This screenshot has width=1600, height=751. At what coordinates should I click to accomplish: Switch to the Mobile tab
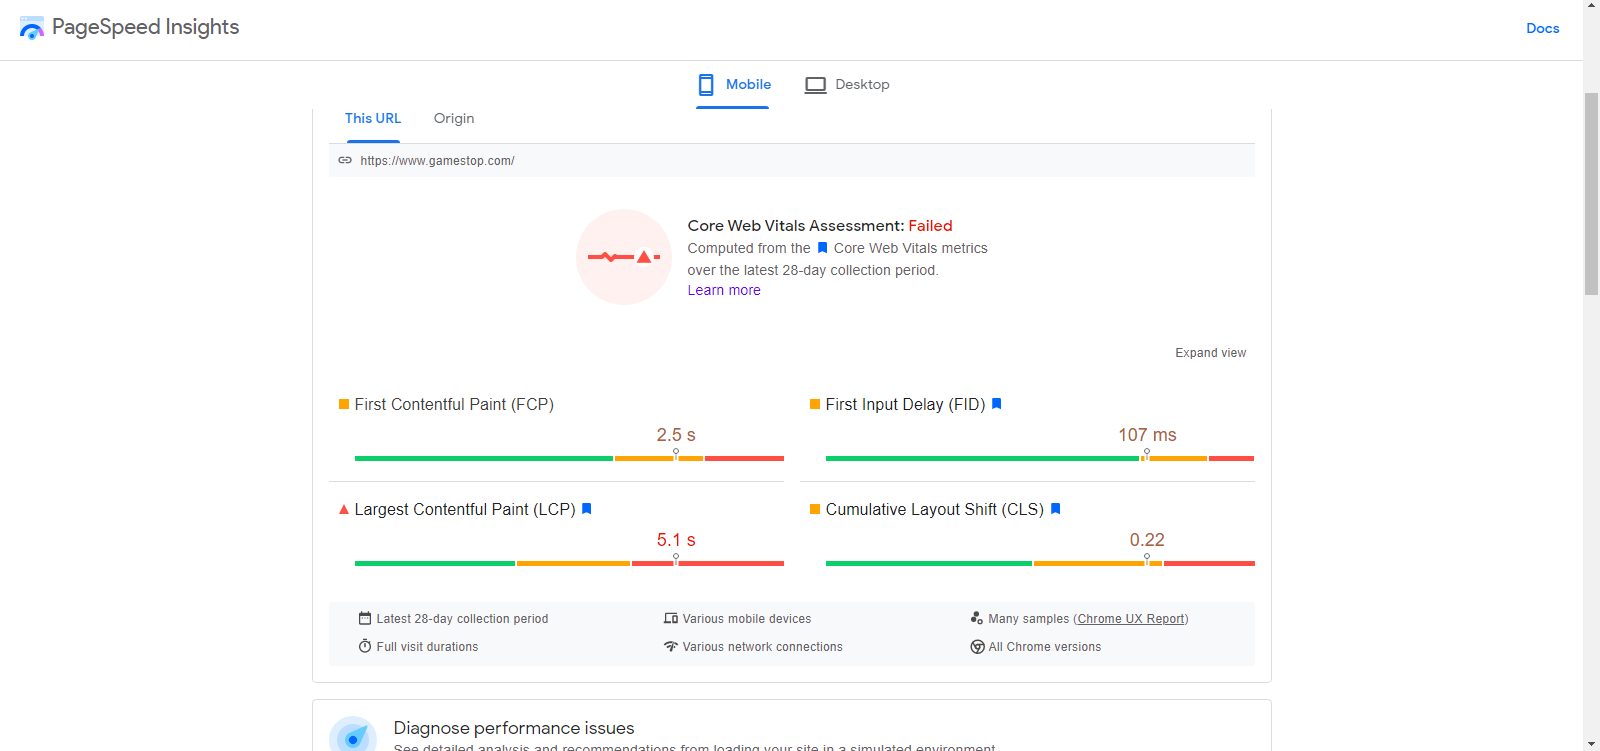coord(733,85)
